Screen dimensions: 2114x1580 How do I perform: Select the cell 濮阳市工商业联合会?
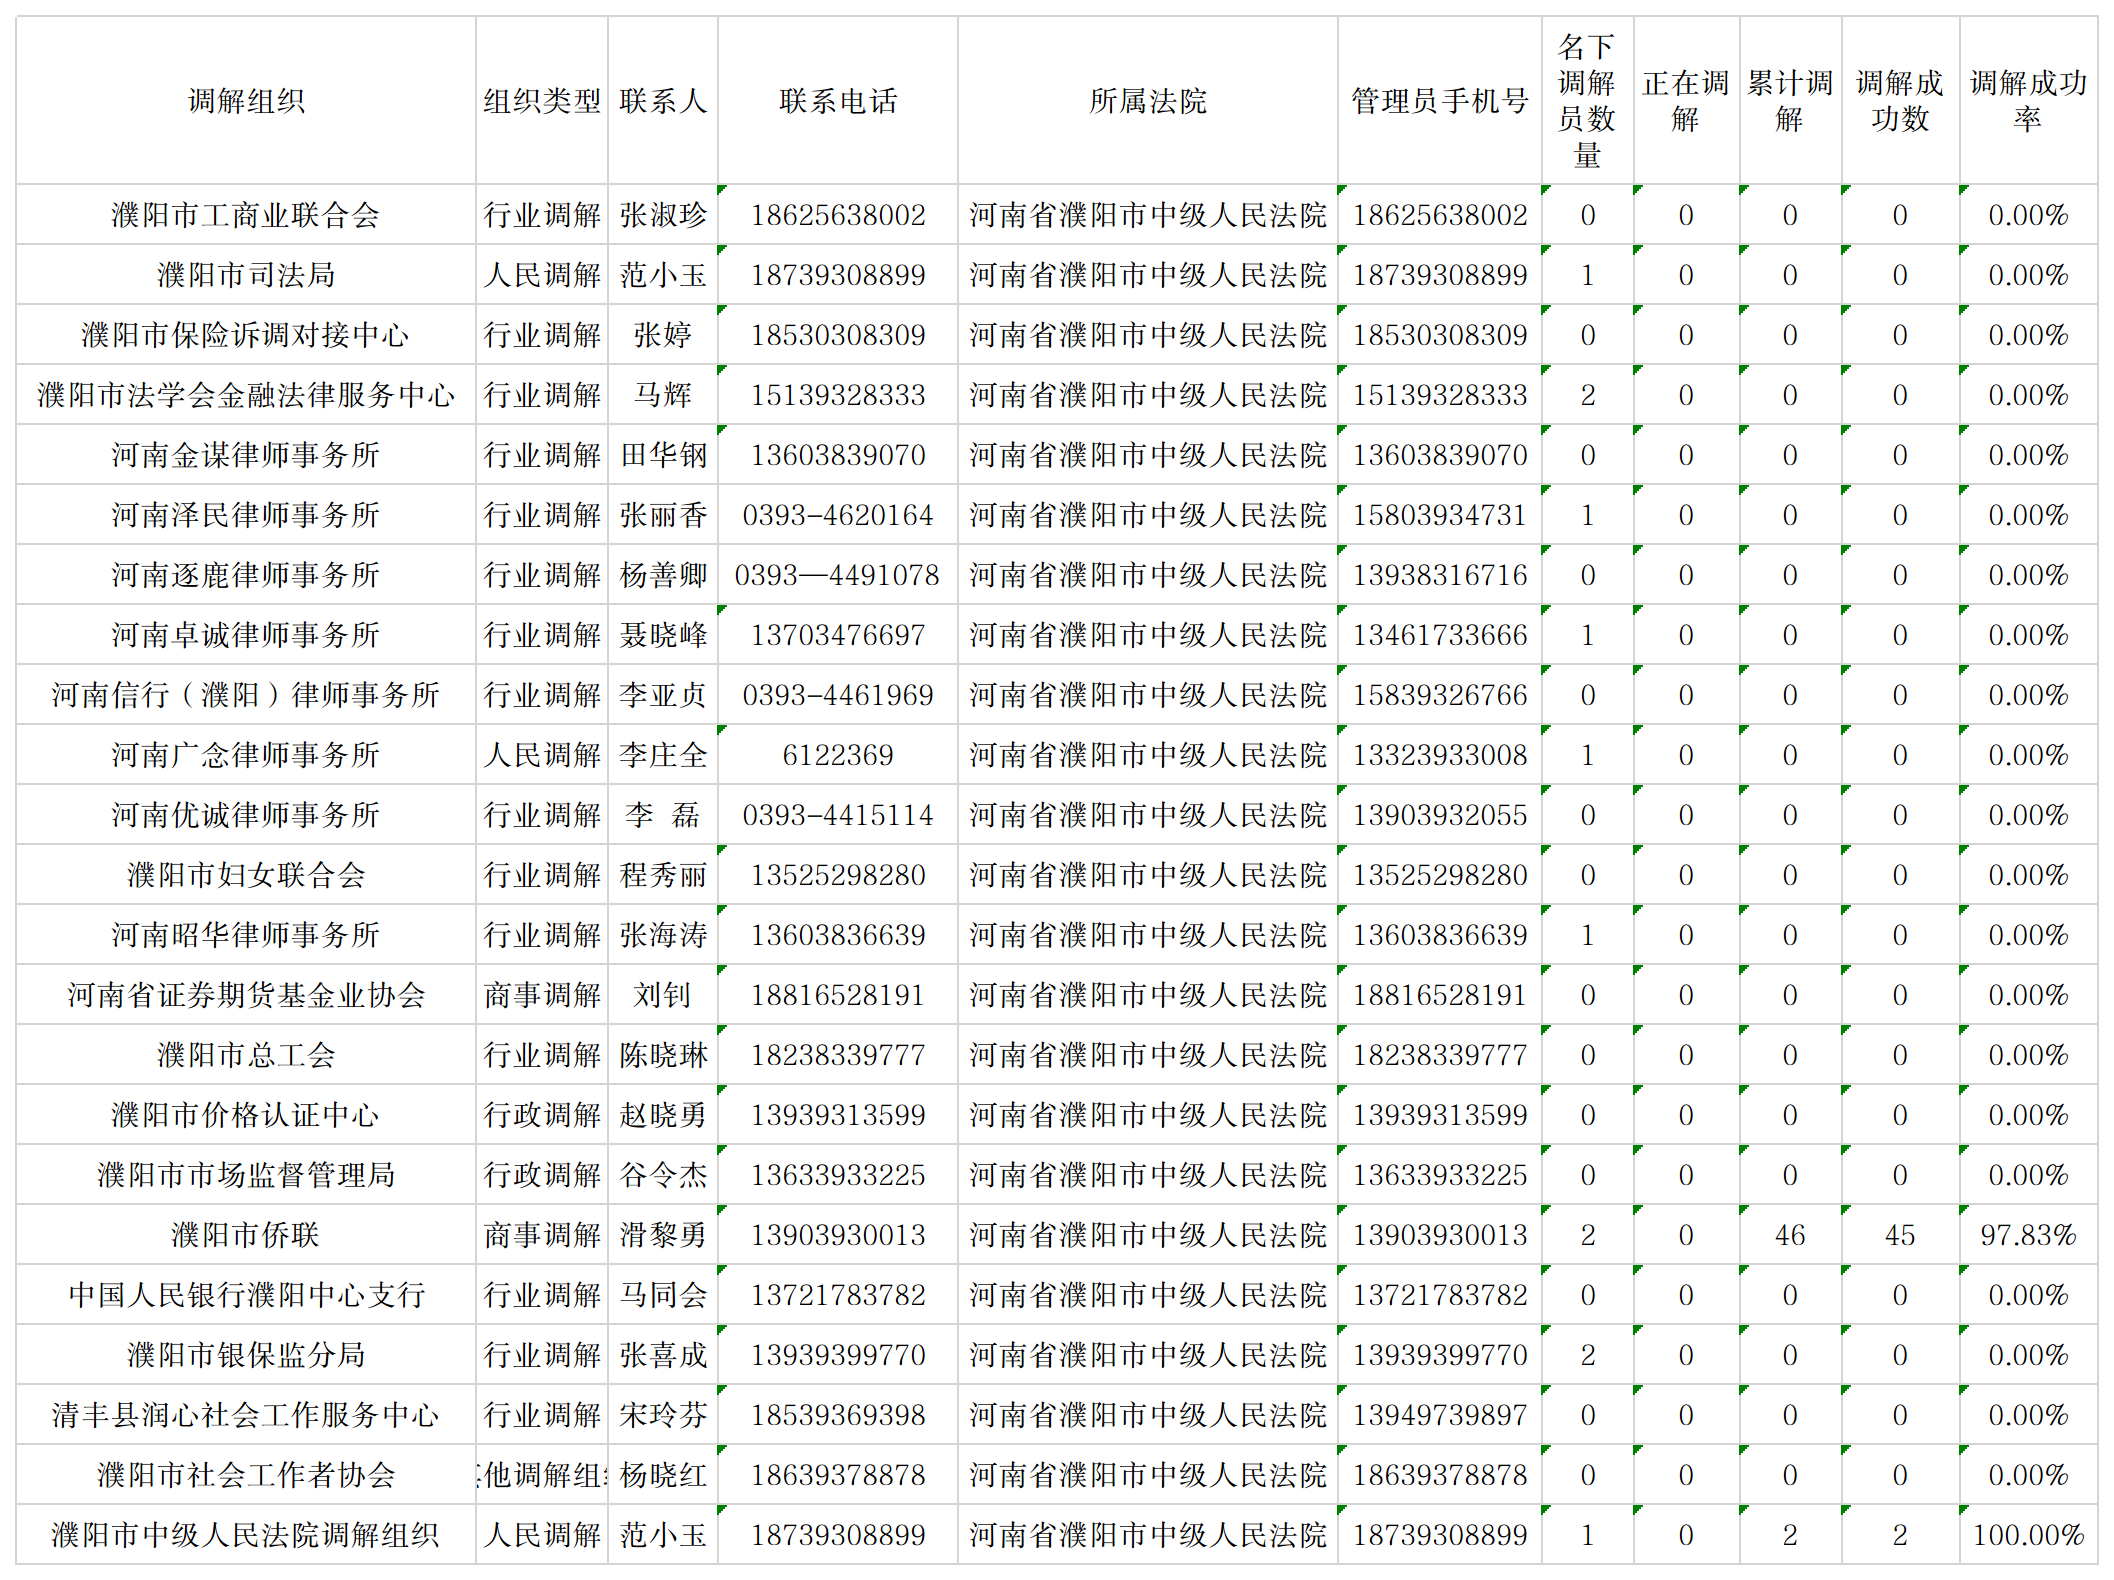tap(246, 215)
